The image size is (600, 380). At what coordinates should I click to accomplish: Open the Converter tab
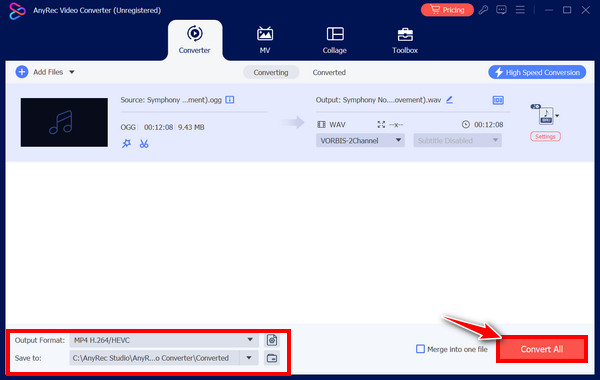194,40
